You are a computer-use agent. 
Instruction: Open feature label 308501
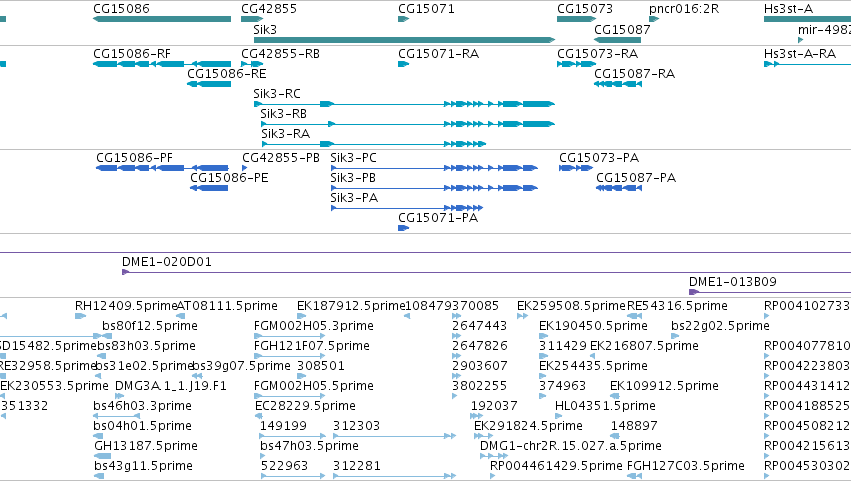pos(321,366)
